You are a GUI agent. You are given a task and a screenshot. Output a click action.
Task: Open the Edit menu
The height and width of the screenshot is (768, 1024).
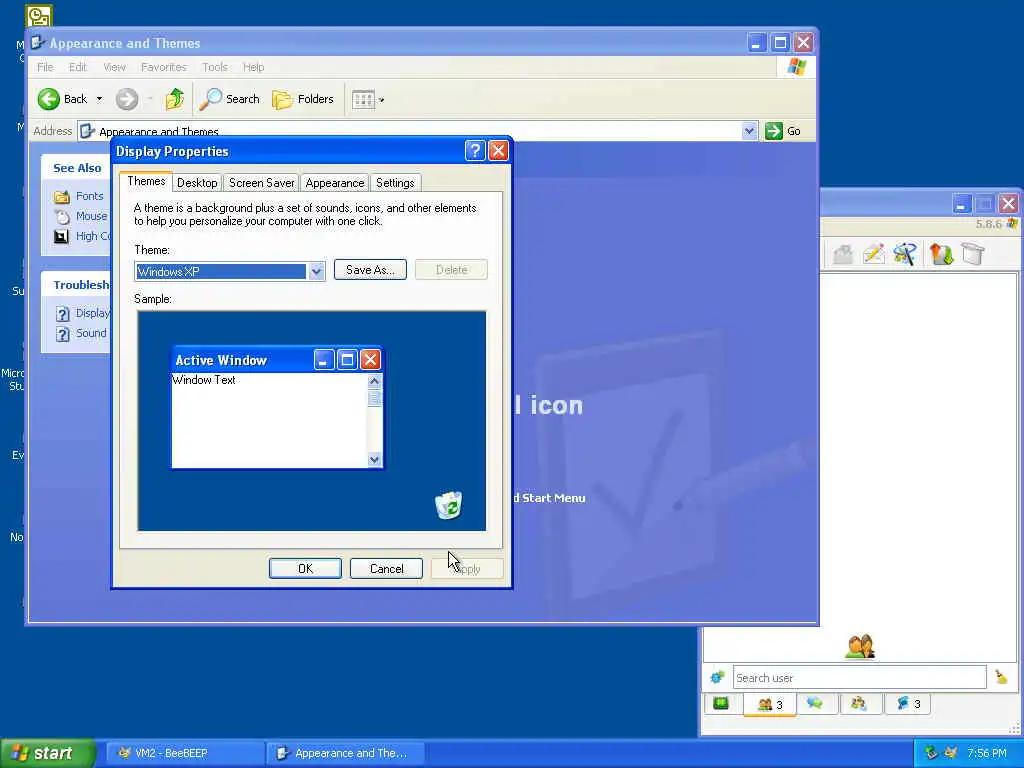78,67
